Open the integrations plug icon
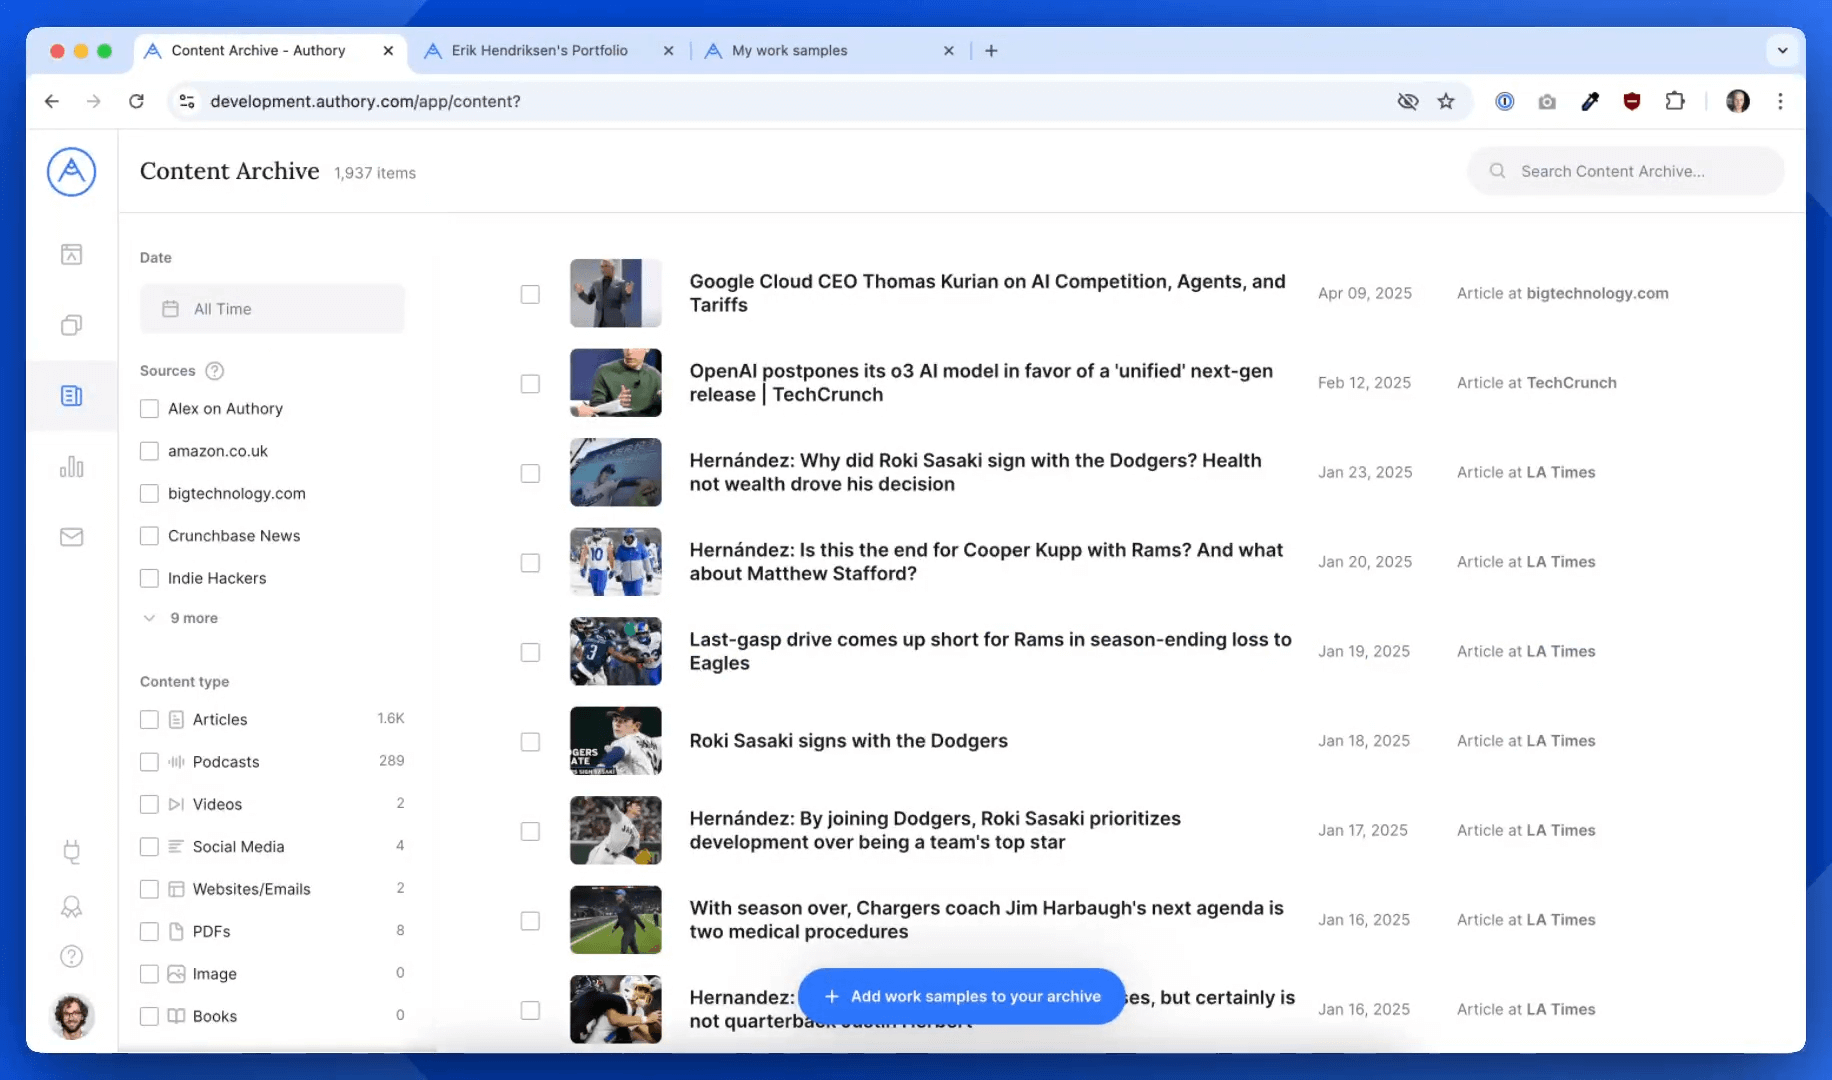This screenshot has width=1832, height=1080. [71, 852]
